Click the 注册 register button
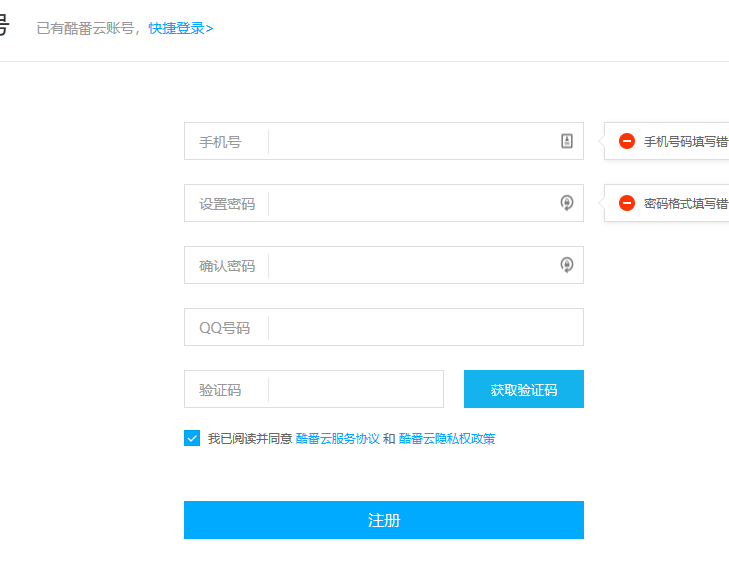The image size is (729, 587). (384, 520)
